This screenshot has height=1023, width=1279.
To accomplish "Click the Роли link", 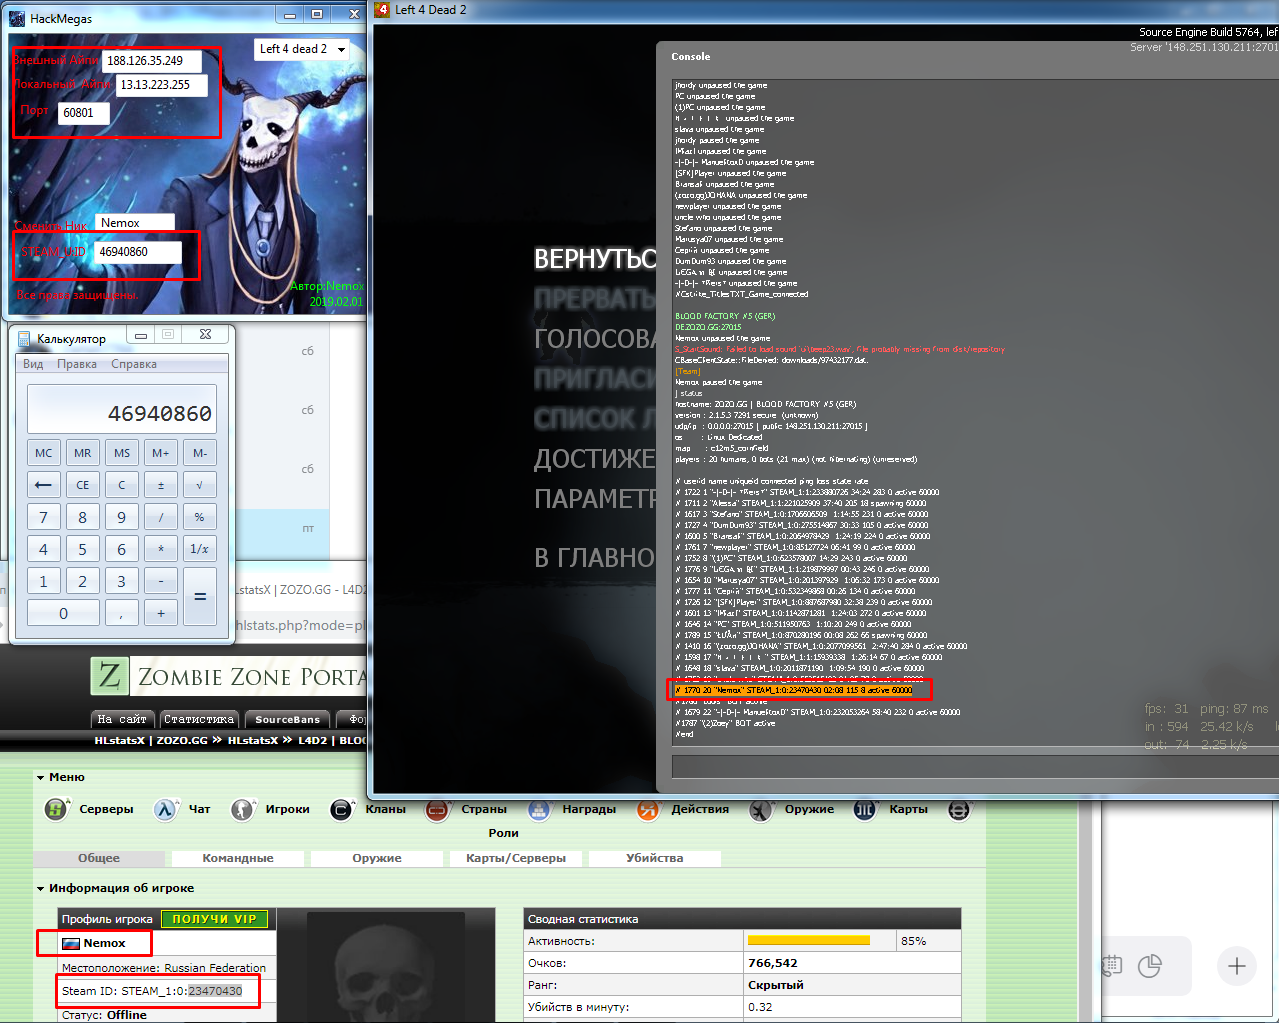I will tap(503, 833).
